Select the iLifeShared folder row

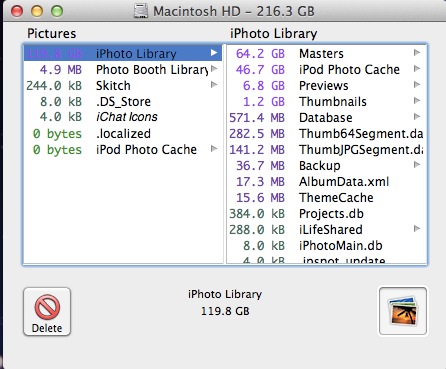coord(326,229)
